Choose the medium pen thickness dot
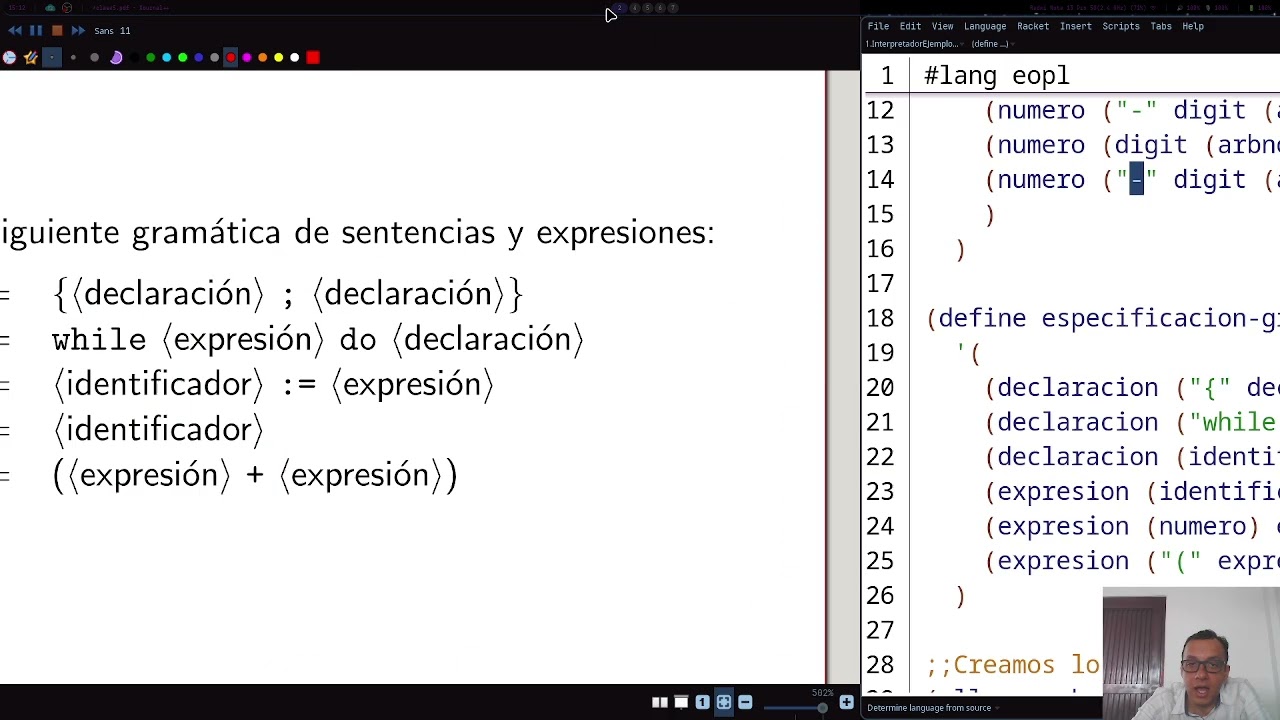1280x720 pixels. 73,57
